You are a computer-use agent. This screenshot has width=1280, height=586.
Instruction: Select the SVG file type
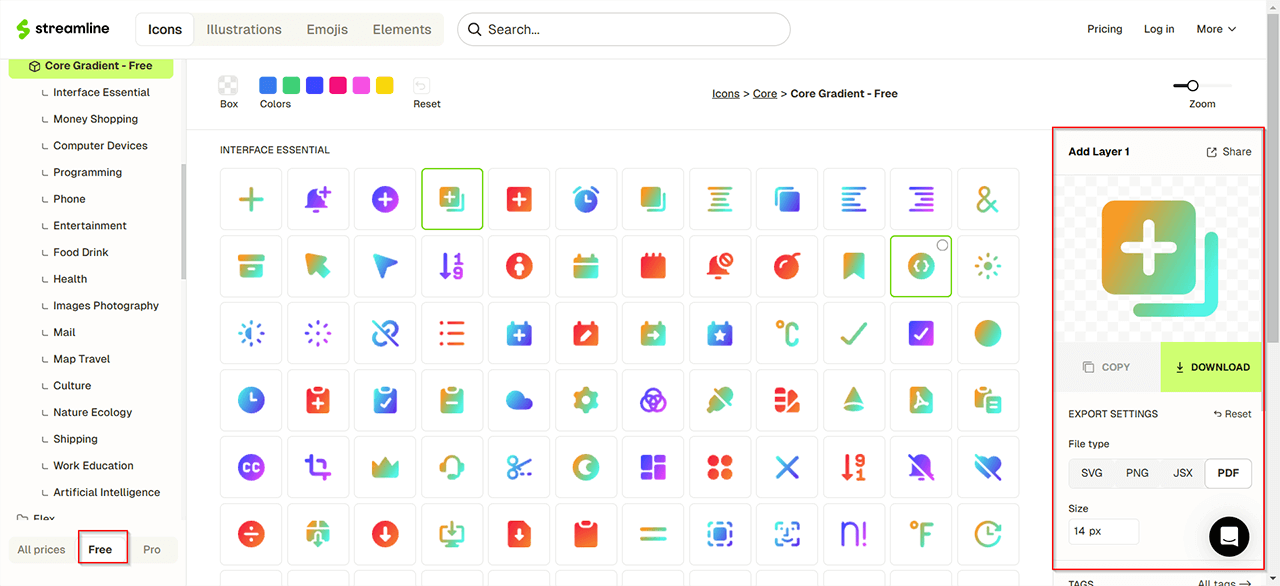click(x=1092, y=473)
